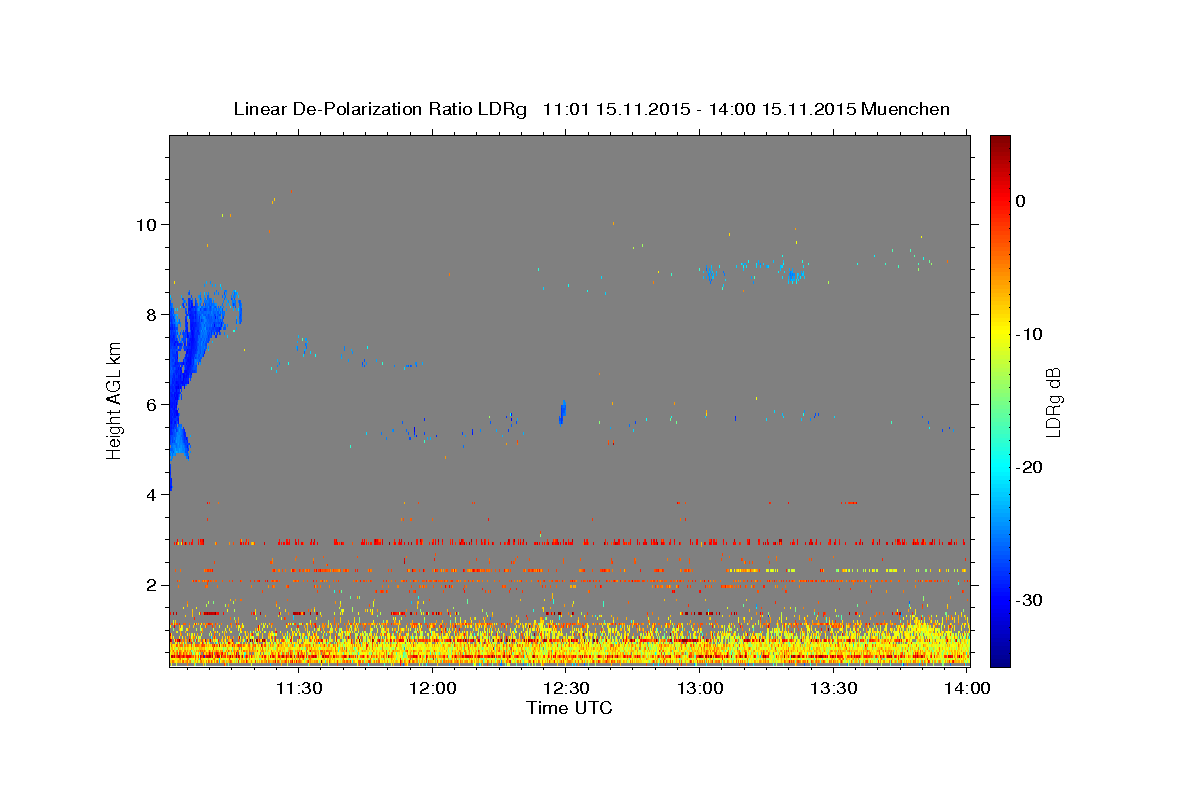Click the red horizontal band near 3 km
1200x800 pixels.
(569, 543)
